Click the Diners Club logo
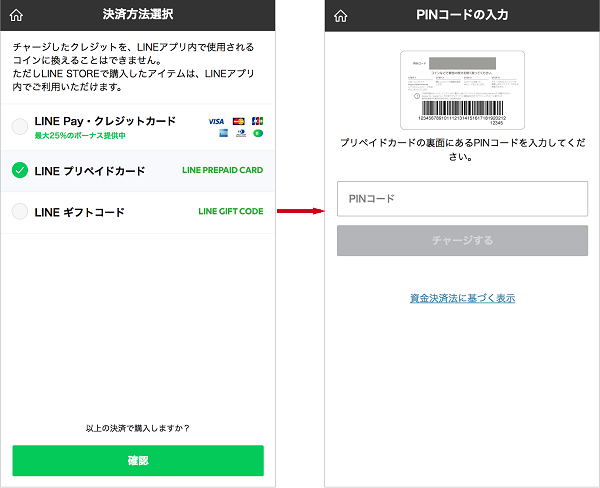The width and height of the screenshot is (600, 488). click(x=241, y=133)
